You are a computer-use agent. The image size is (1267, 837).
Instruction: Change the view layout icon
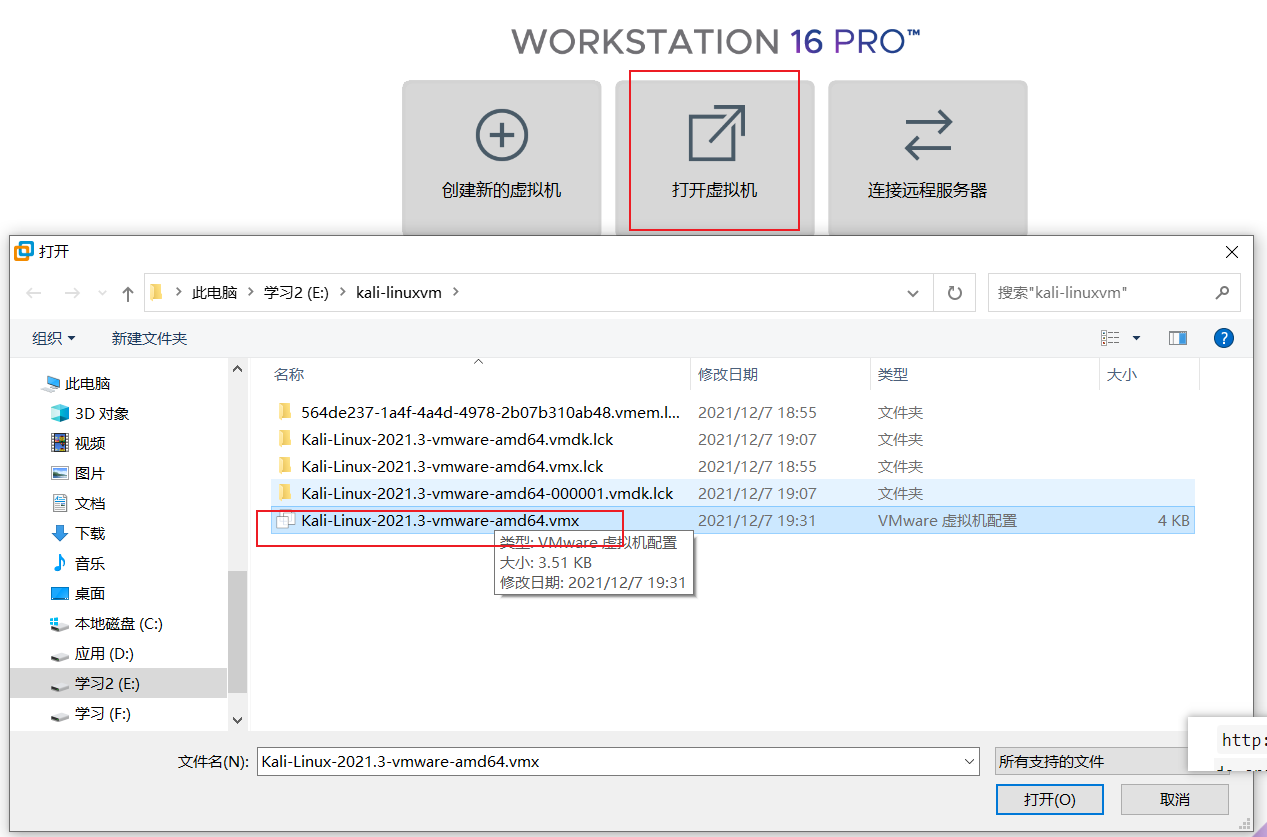coord(1110,338)
